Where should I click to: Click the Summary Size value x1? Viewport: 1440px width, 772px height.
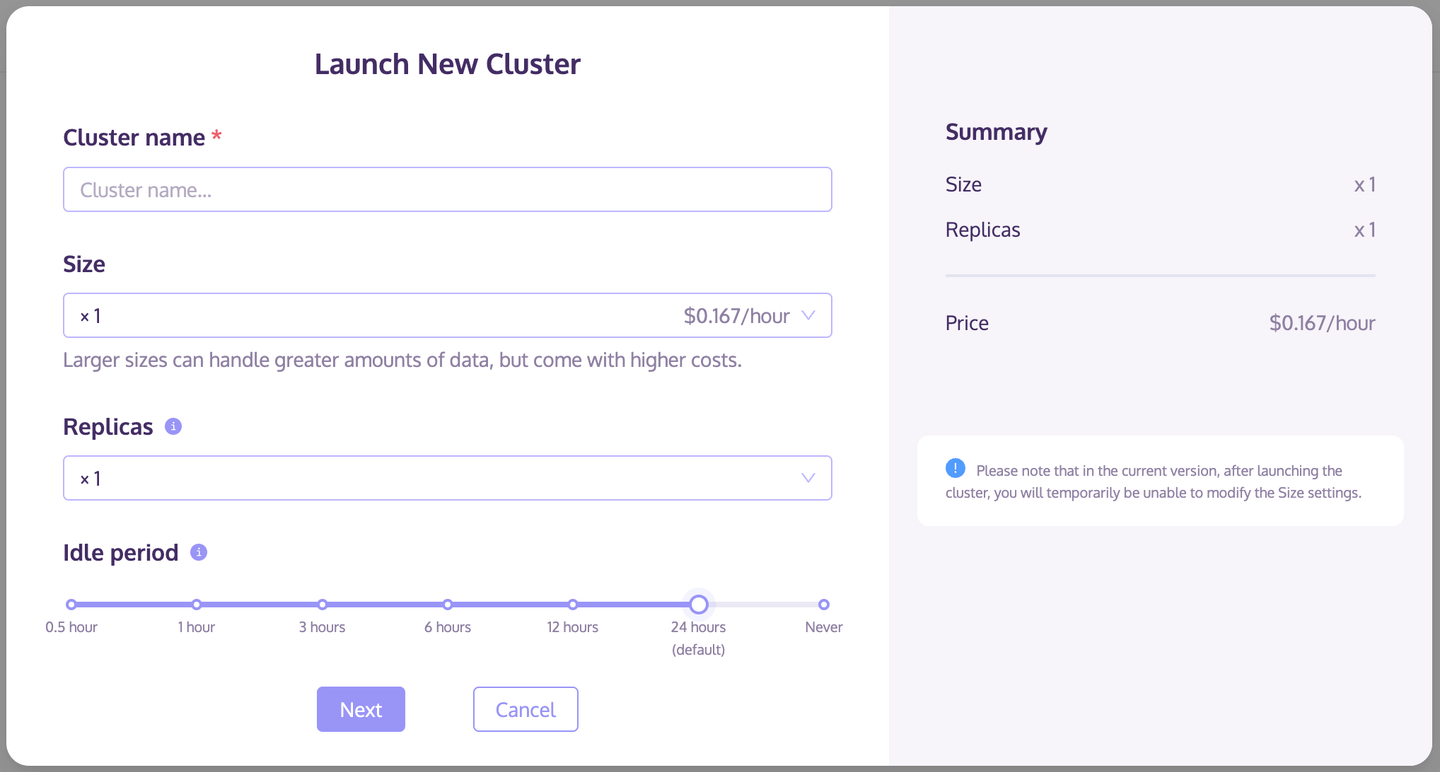1365,184
